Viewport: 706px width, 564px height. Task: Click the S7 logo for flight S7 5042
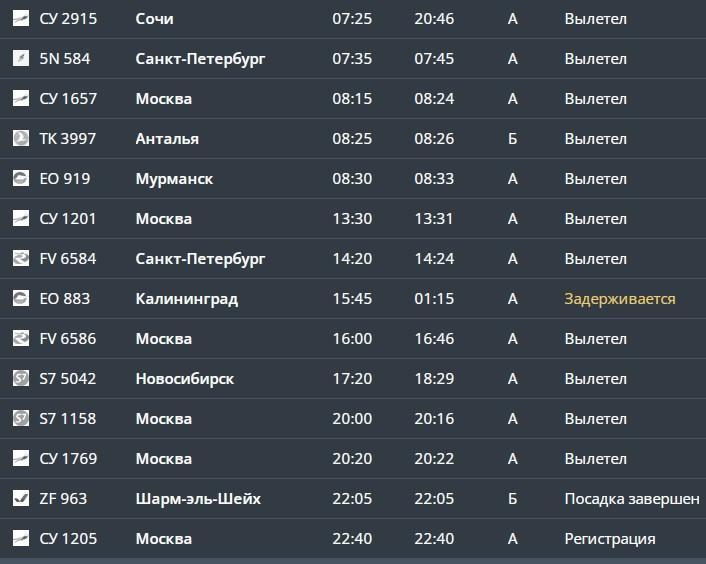point(21,379)
